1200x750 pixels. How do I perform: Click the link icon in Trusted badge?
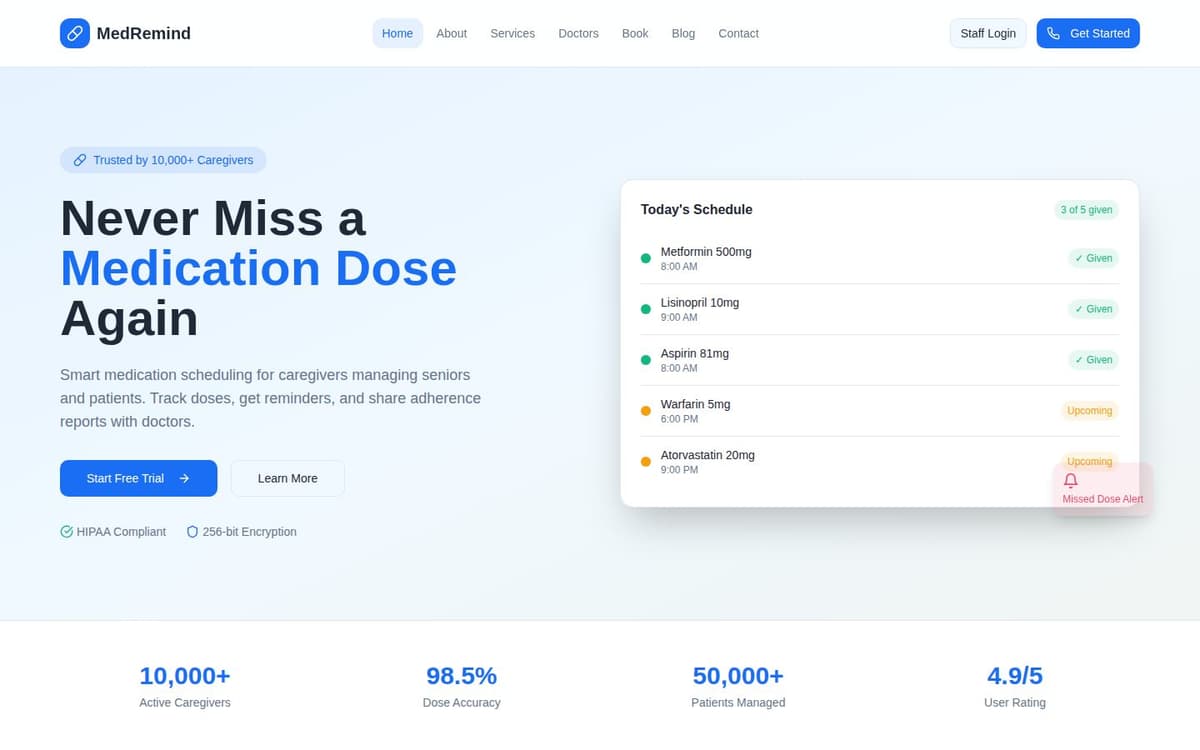[80, 160]
